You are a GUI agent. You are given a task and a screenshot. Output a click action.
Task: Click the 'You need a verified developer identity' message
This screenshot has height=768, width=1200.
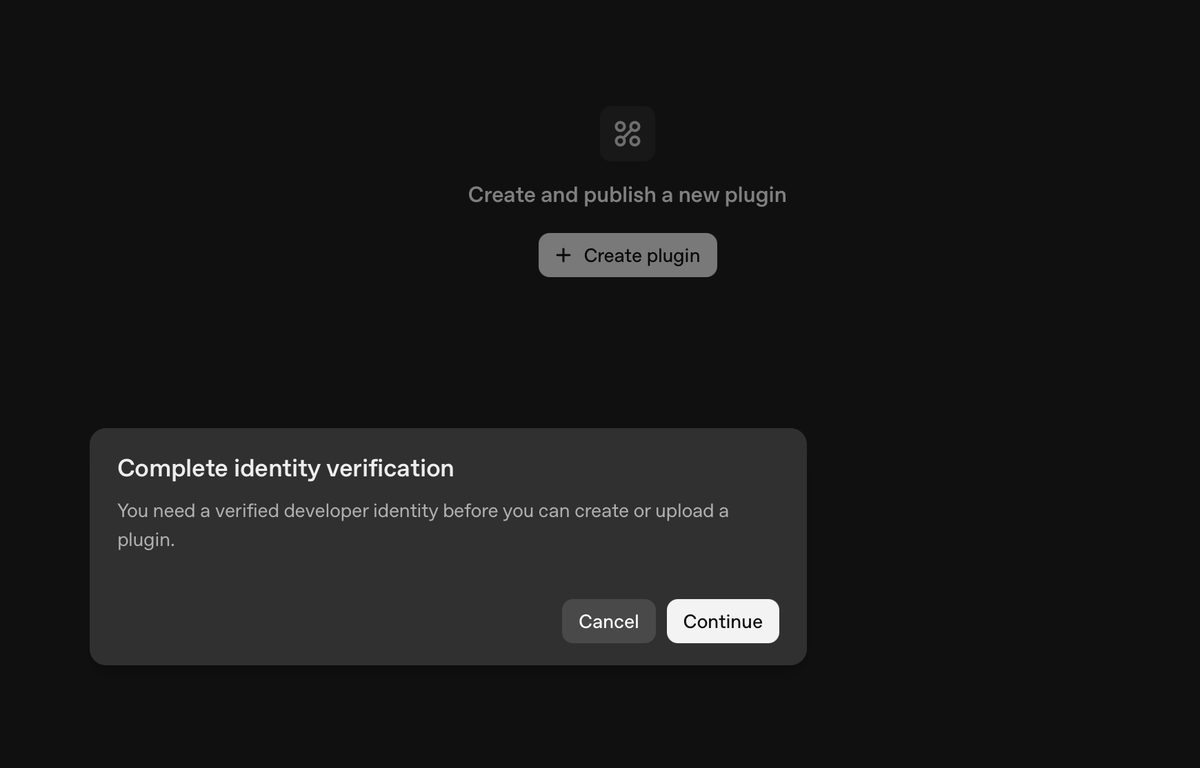click(423, 525)
